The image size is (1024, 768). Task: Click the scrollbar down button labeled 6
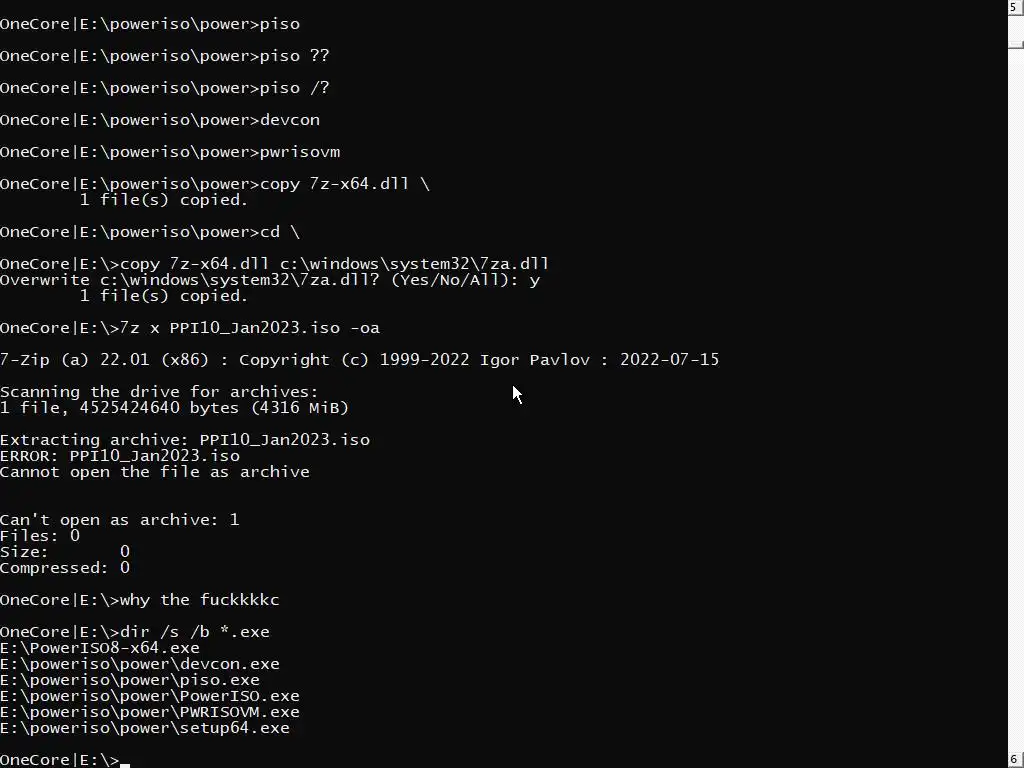pos(1016,760)
